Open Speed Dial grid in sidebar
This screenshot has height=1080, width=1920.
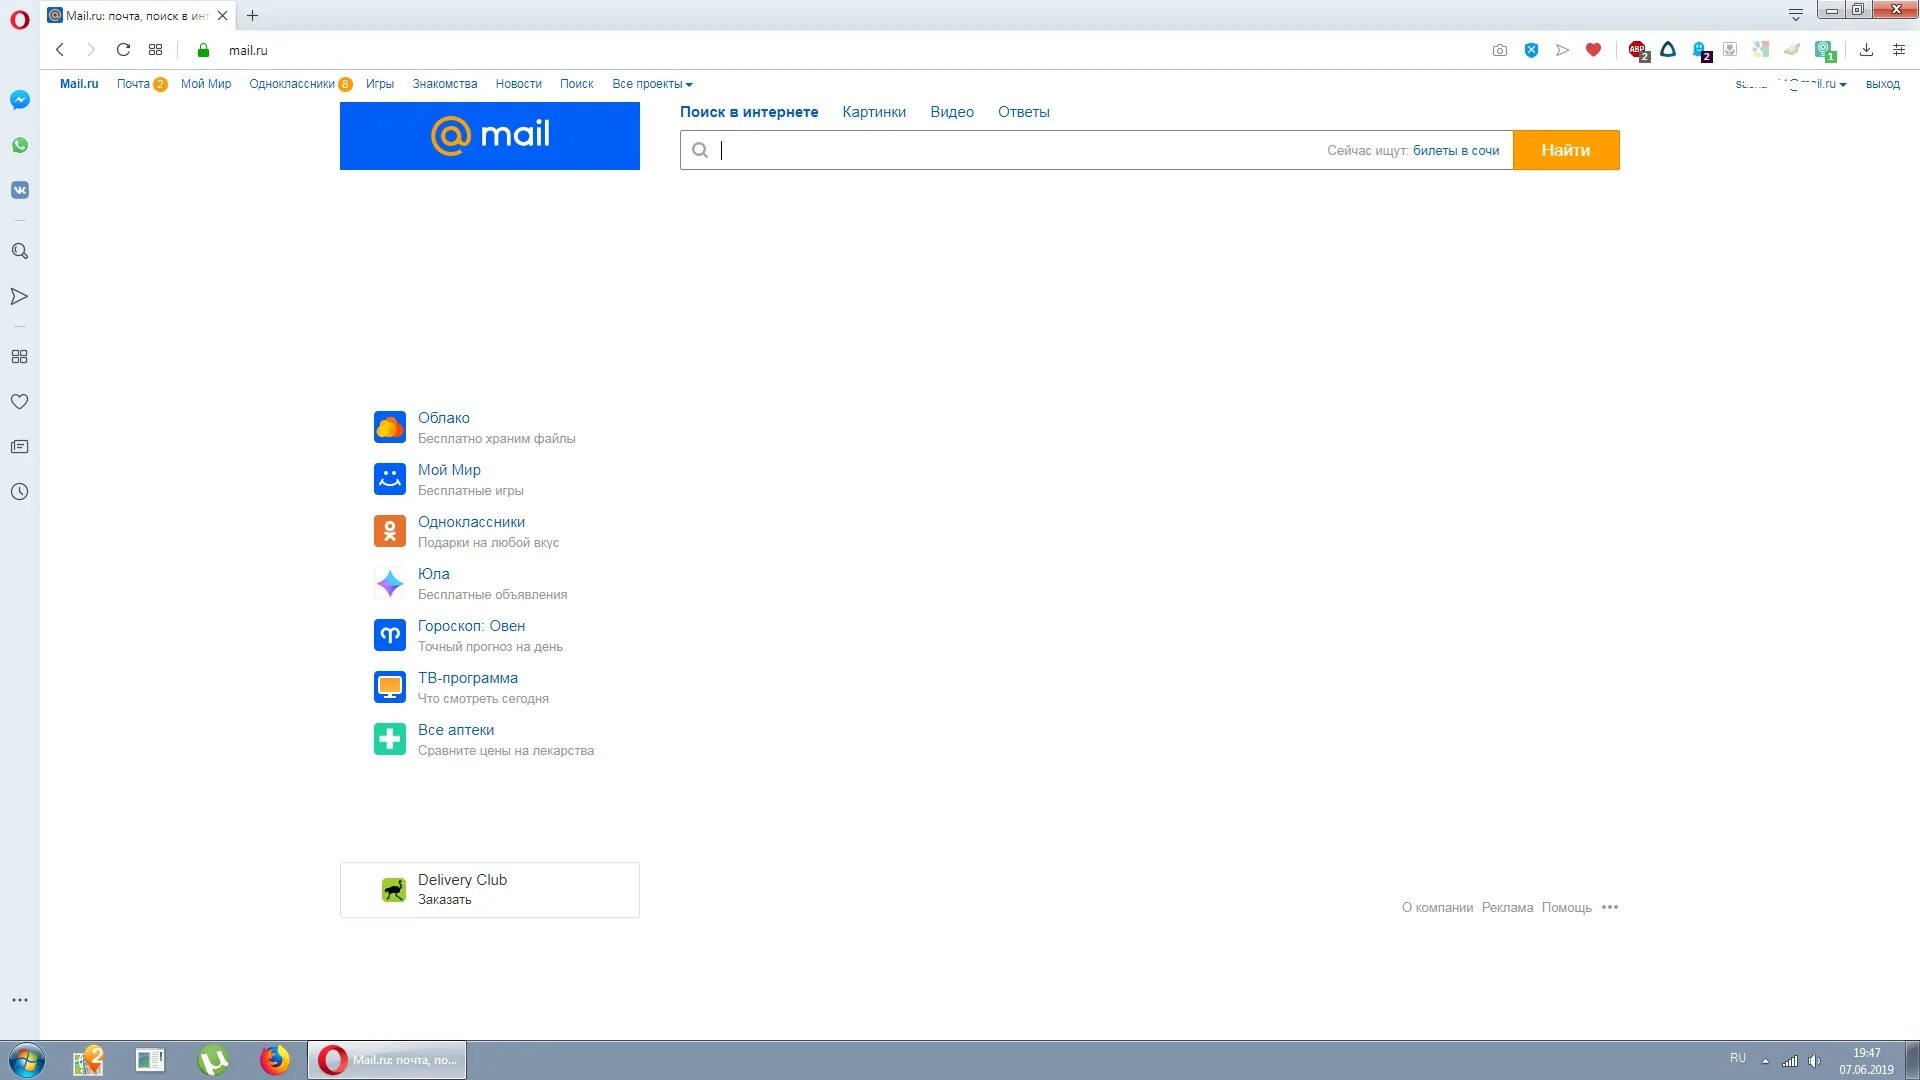point(19,356)
